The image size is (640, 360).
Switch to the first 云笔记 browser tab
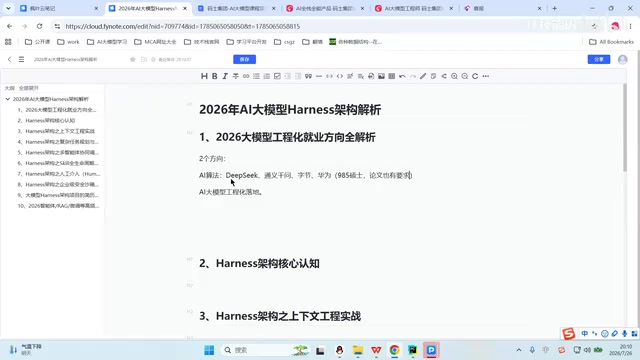tap(58, 8)
